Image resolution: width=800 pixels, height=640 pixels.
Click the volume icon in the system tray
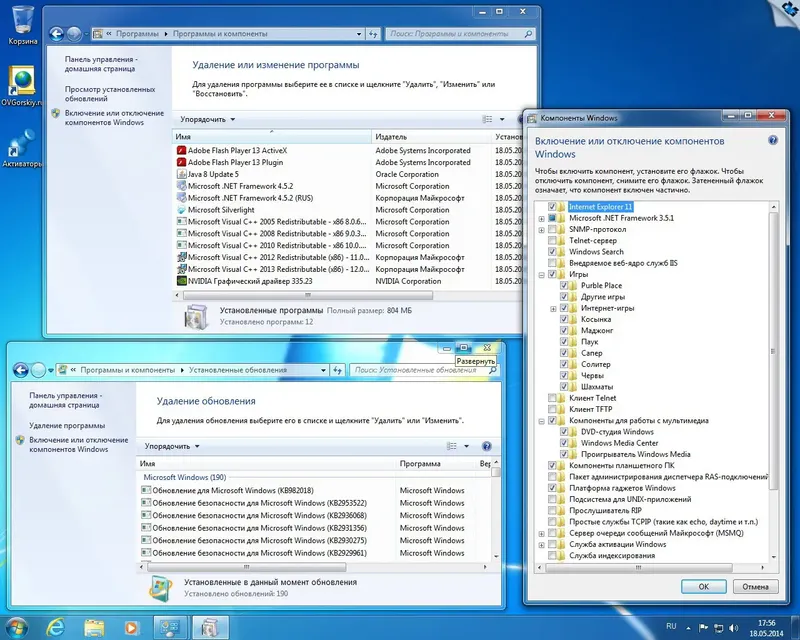734,628
